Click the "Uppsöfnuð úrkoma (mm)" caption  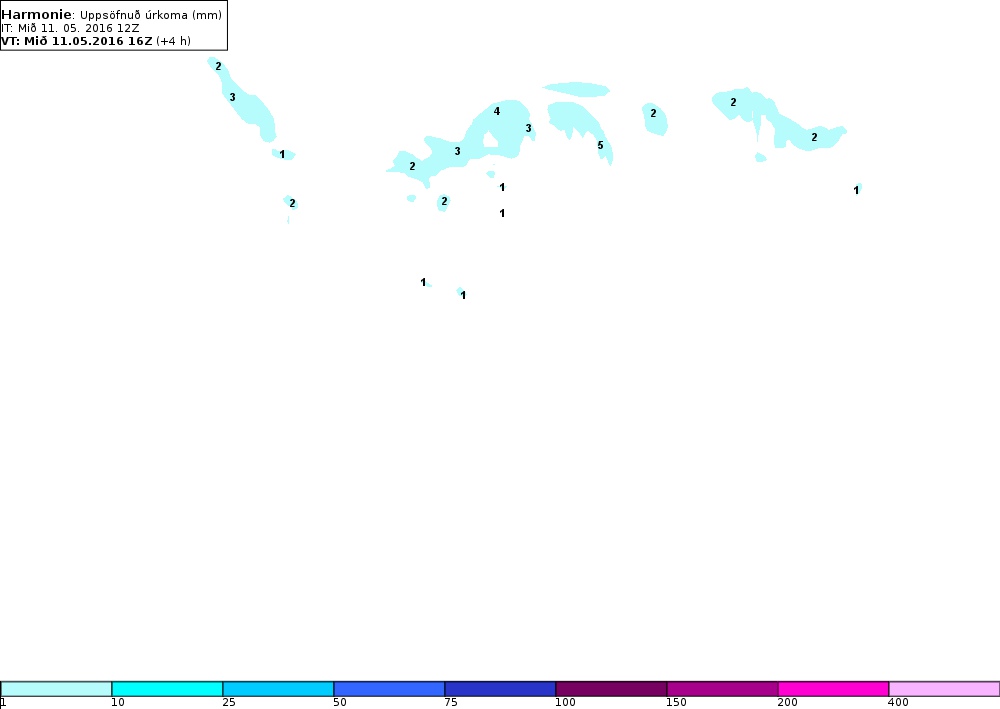tap(151, 15)
